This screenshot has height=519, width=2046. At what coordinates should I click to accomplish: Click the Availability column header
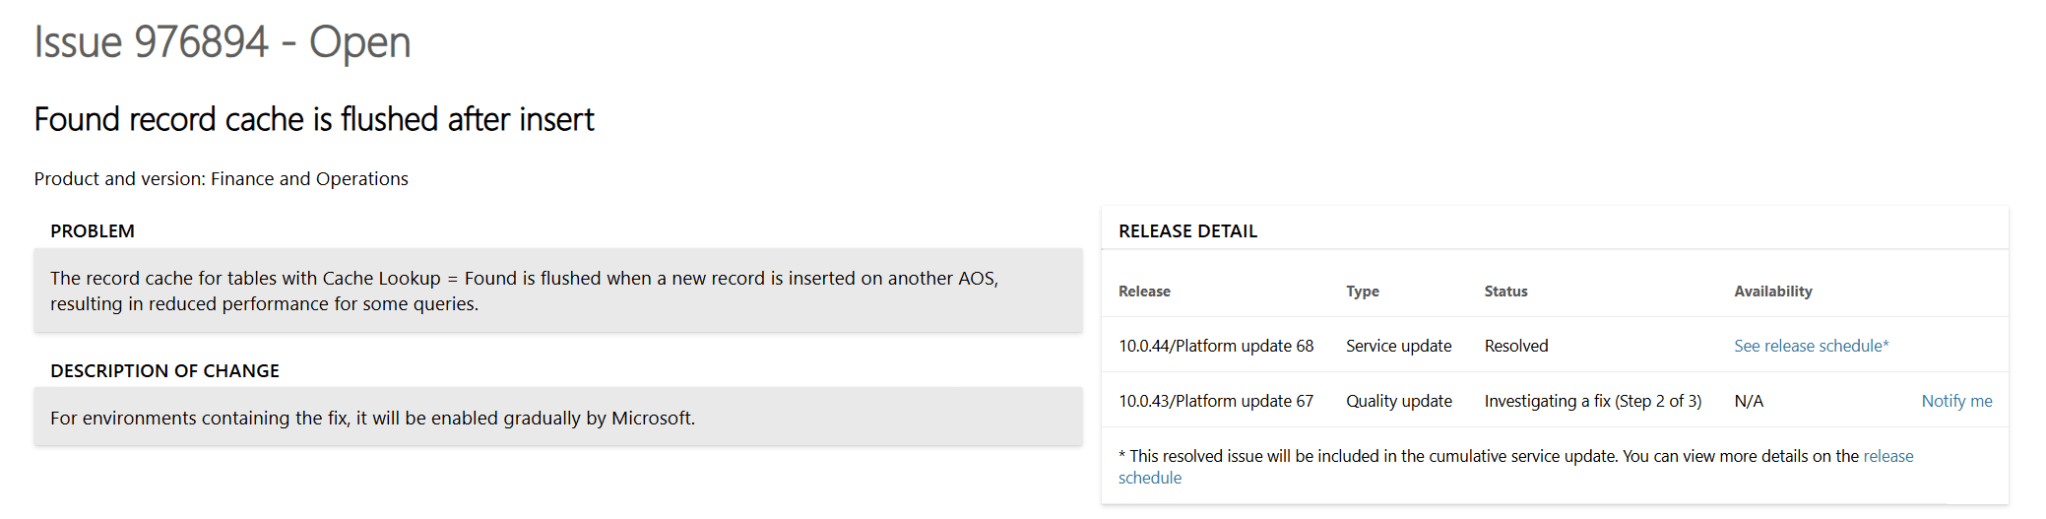tap(1772, 291)
